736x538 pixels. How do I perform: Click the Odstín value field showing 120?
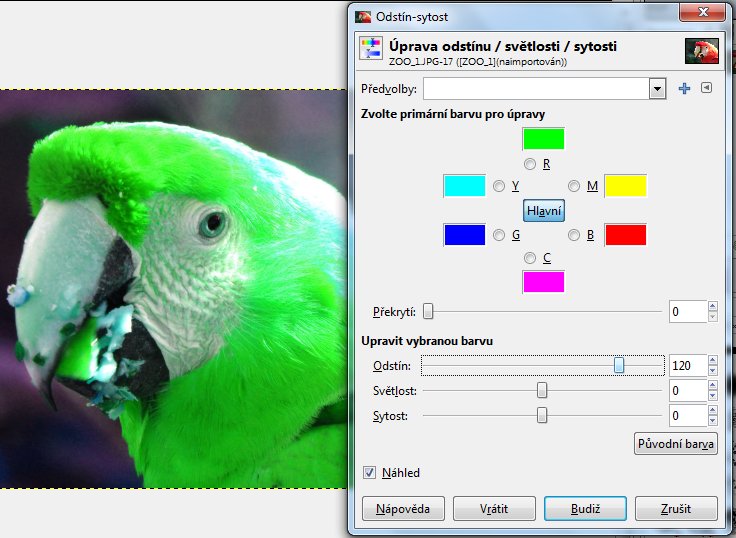pyautogui.click(x=688, y=365)
